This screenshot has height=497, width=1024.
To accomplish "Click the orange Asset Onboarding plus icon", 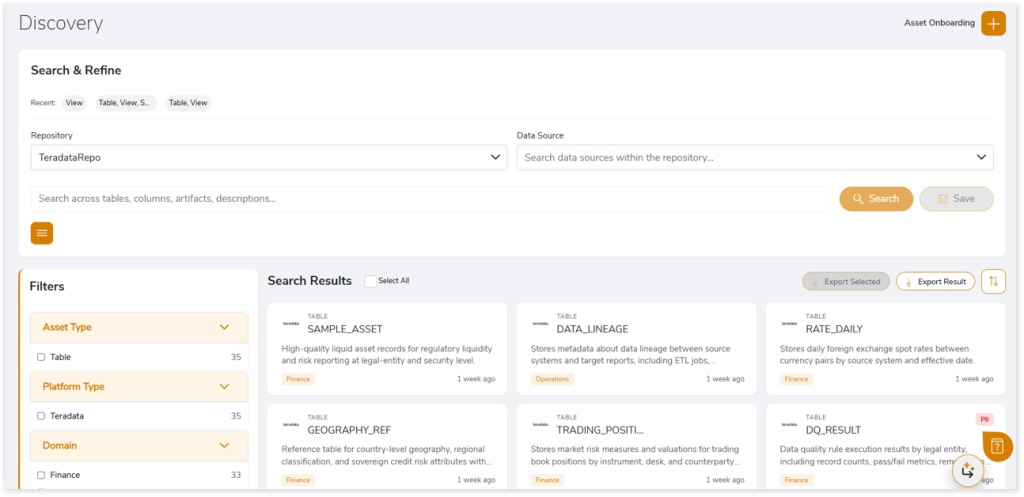I will 992,23.
